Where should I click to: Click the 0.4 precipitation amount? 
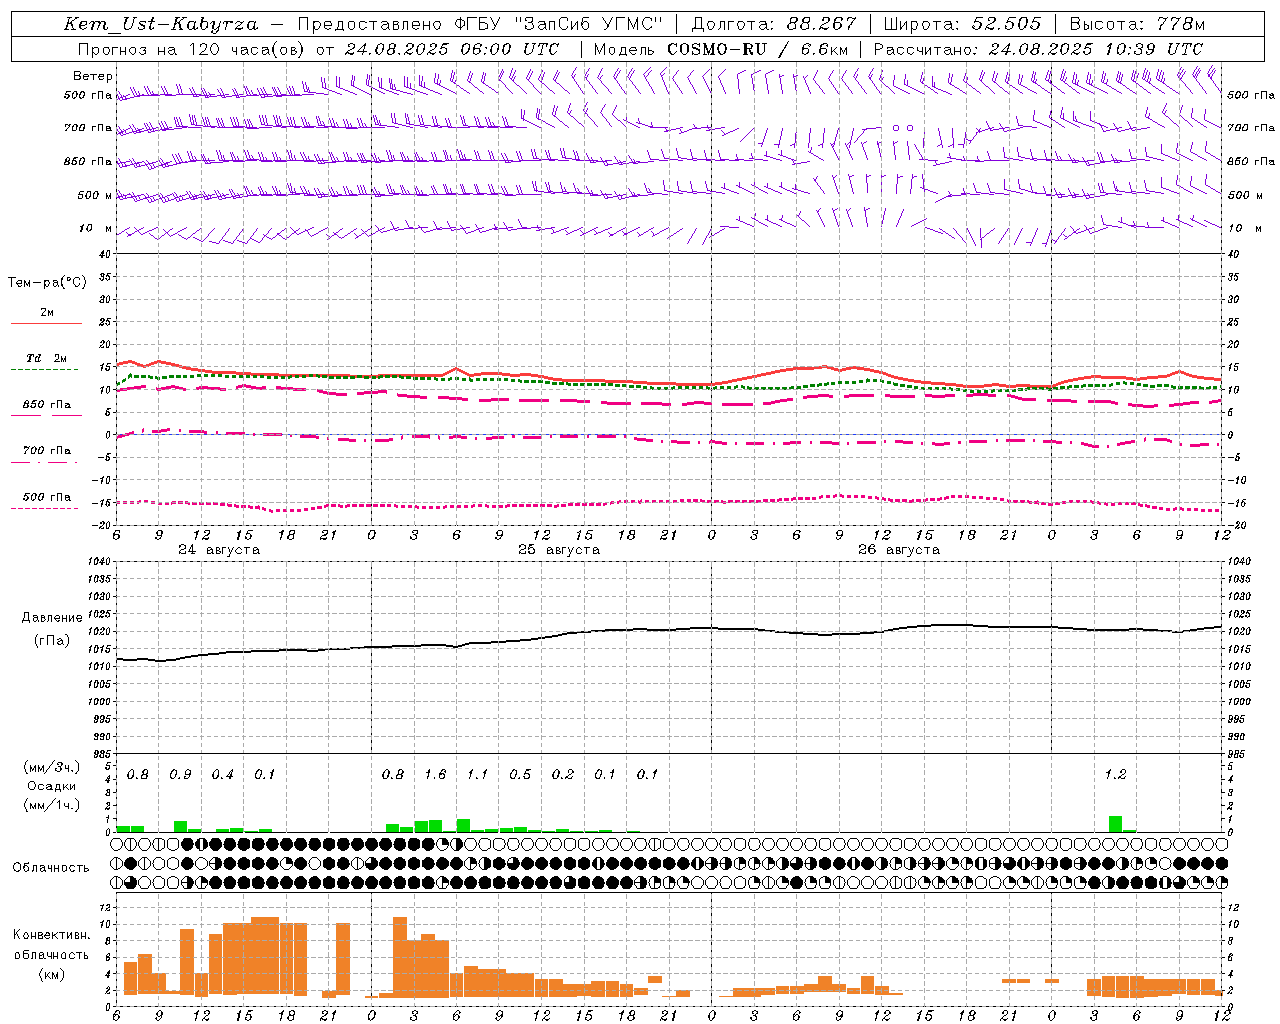point(222,775)
